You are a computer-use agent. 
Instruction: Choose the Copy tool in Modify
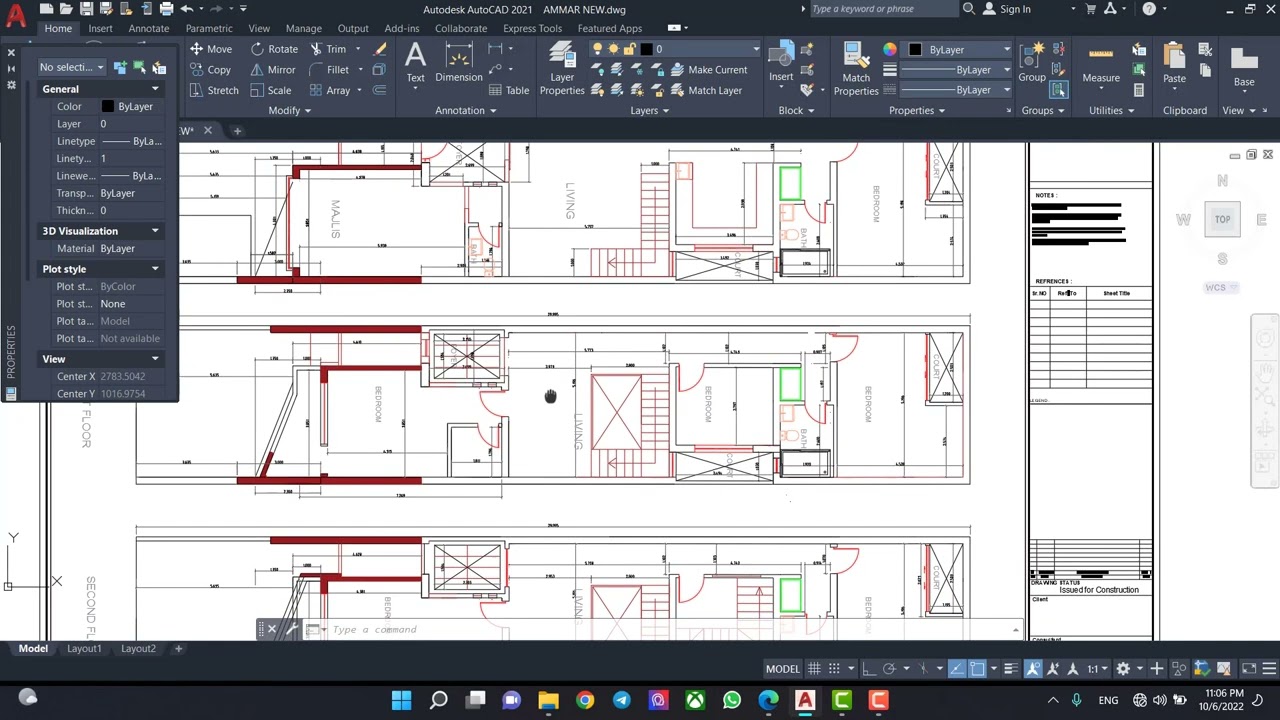[211, 70]
